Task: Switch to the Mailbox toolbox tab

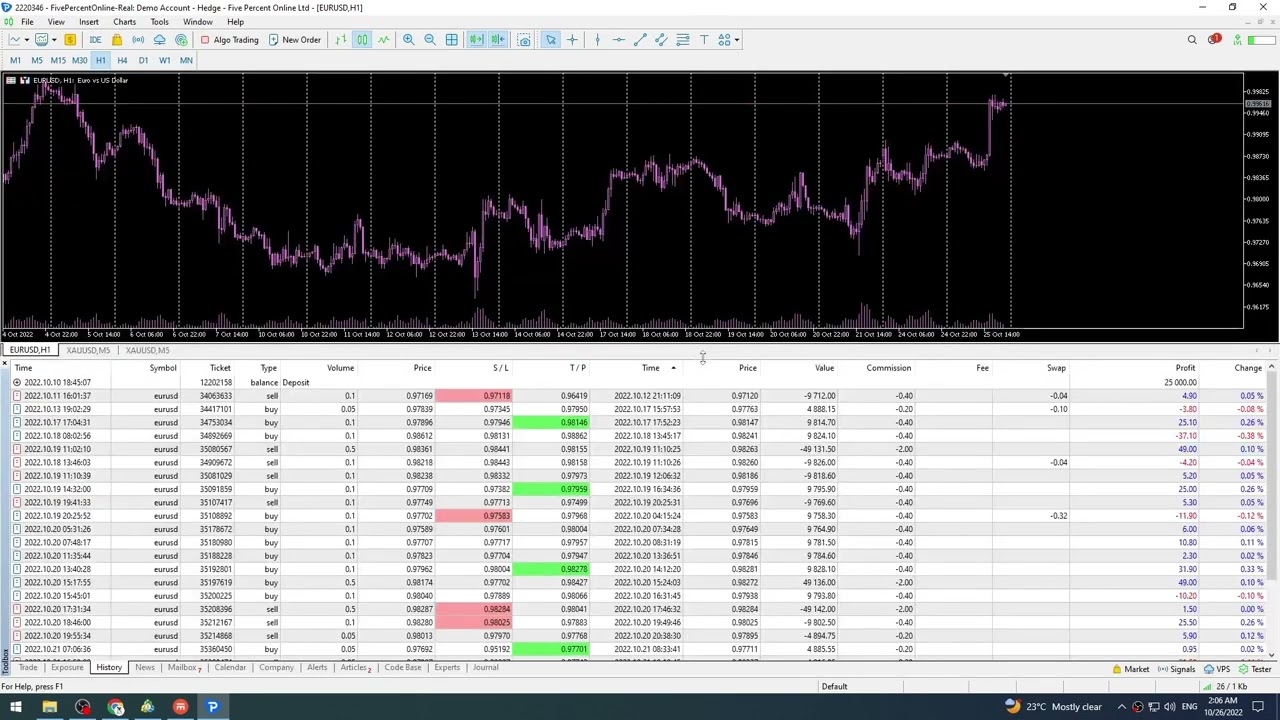Action: click(183, 668)
